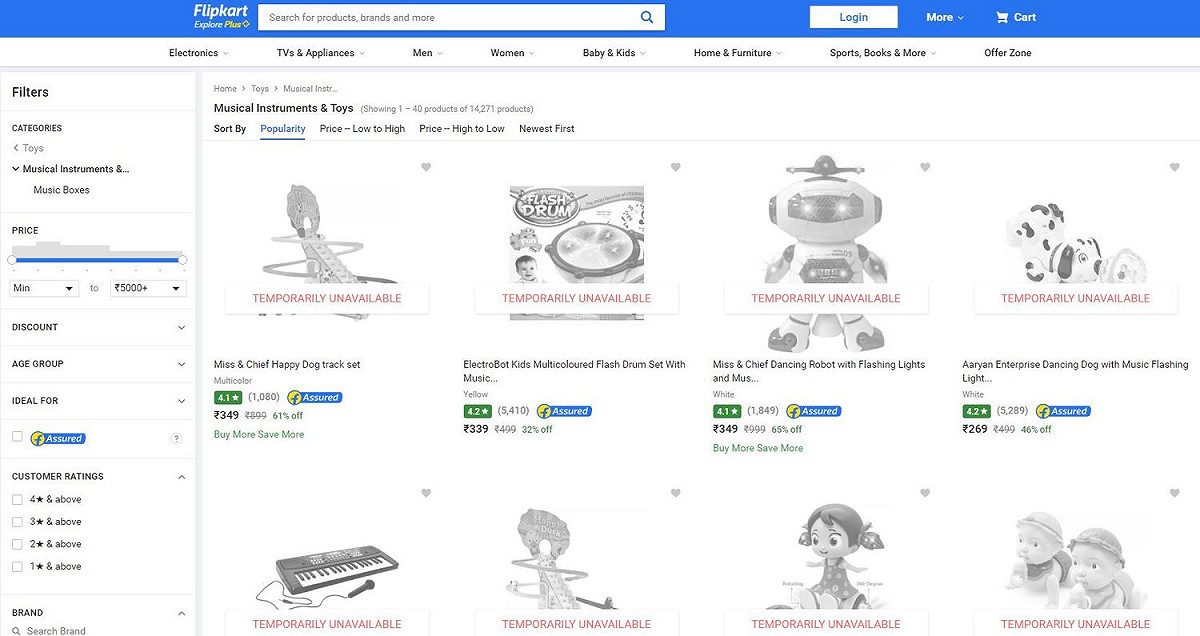Click Assured badge on Dancing Robot
This screenshot has height=636, width=1200.
click(814, 411)
